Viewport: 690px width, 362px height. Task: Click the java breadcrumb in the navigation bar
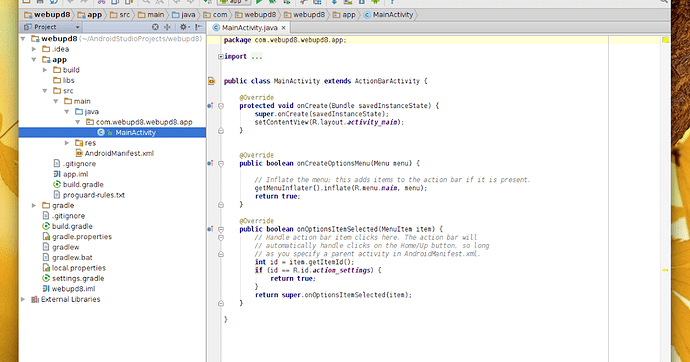pos(184,15)
